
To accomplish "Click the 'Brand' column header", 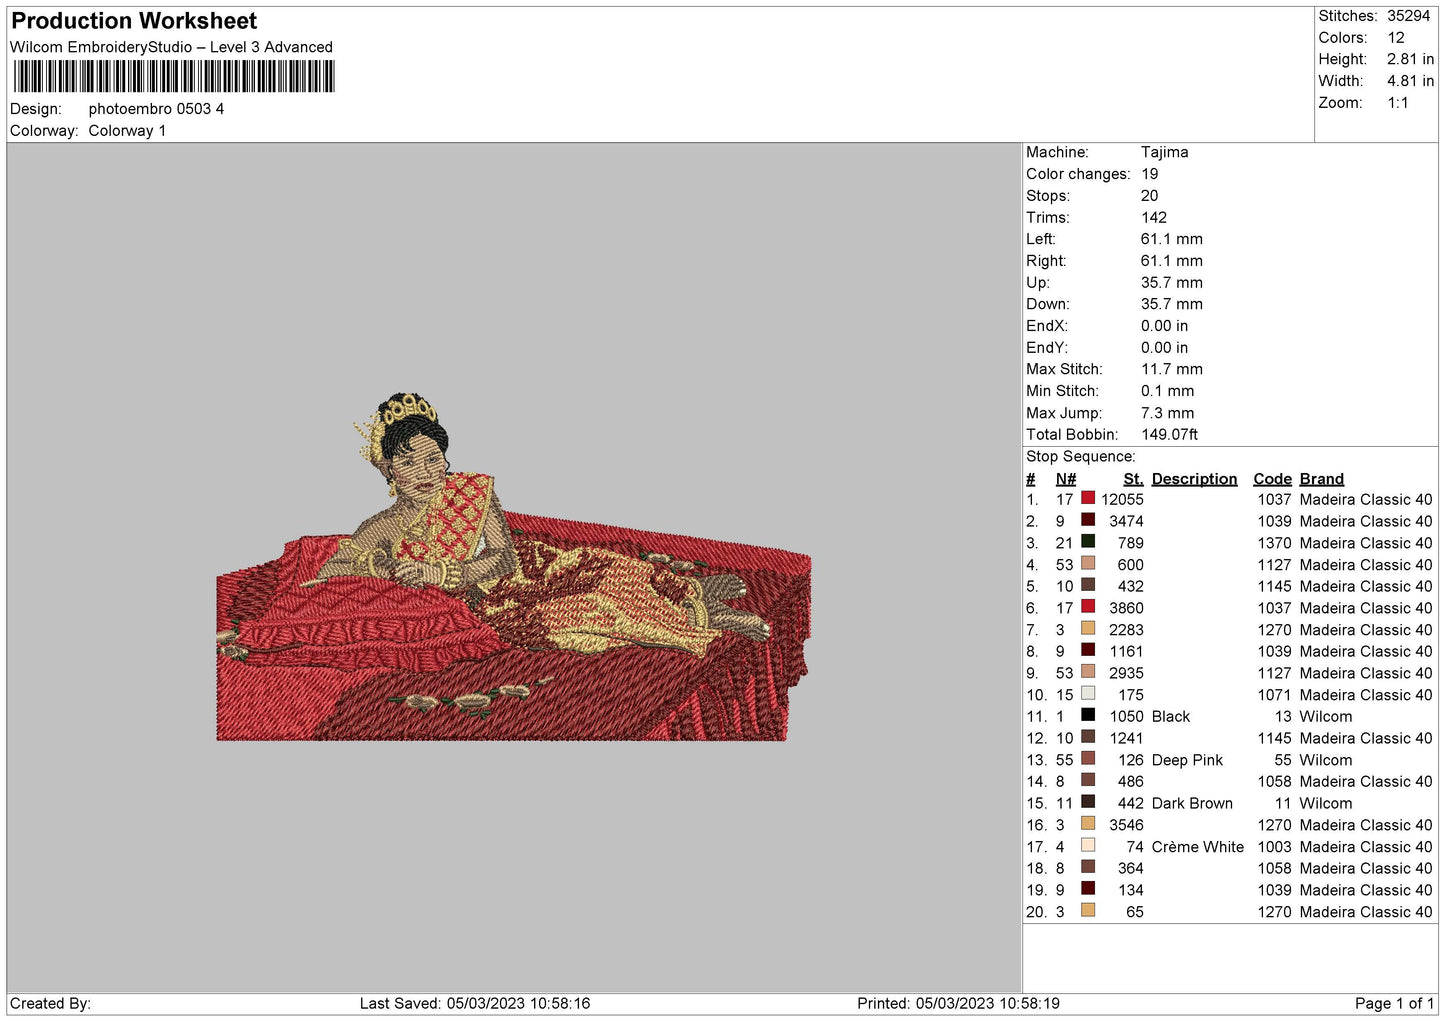I will click(1322, 479).
